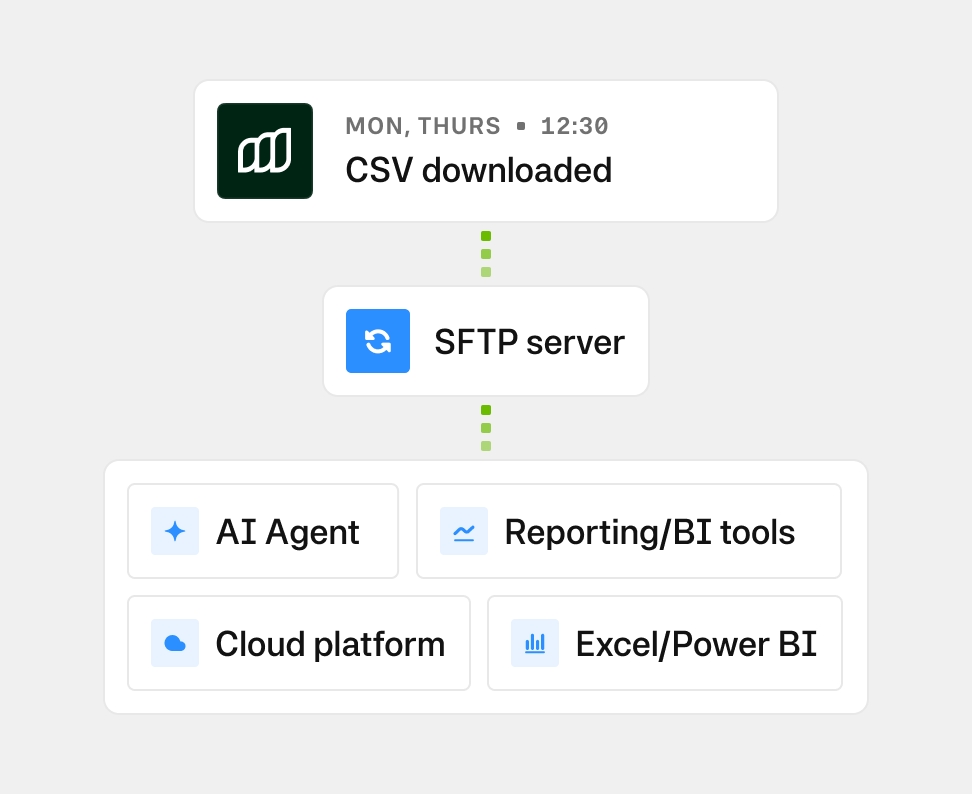Choose the AI Agent tile
This screenshot has height=794, width=972.
[263, 531]
